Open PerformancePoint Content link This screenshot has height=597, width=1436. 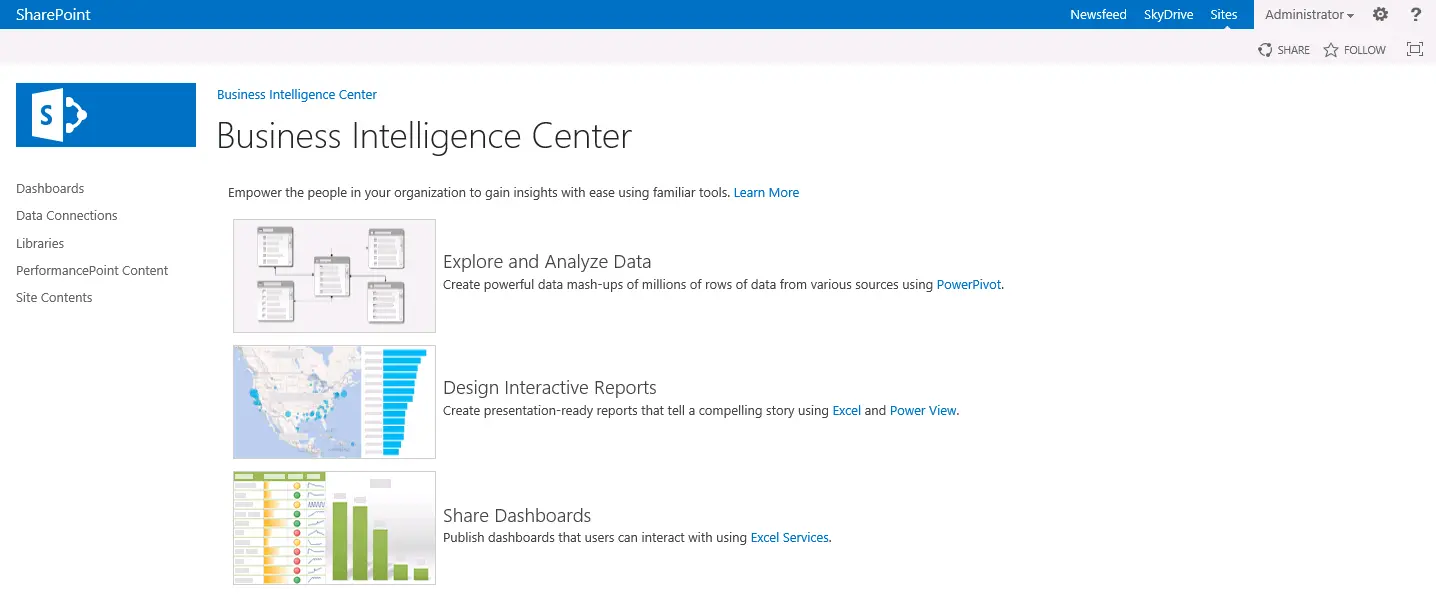point(92,270)
